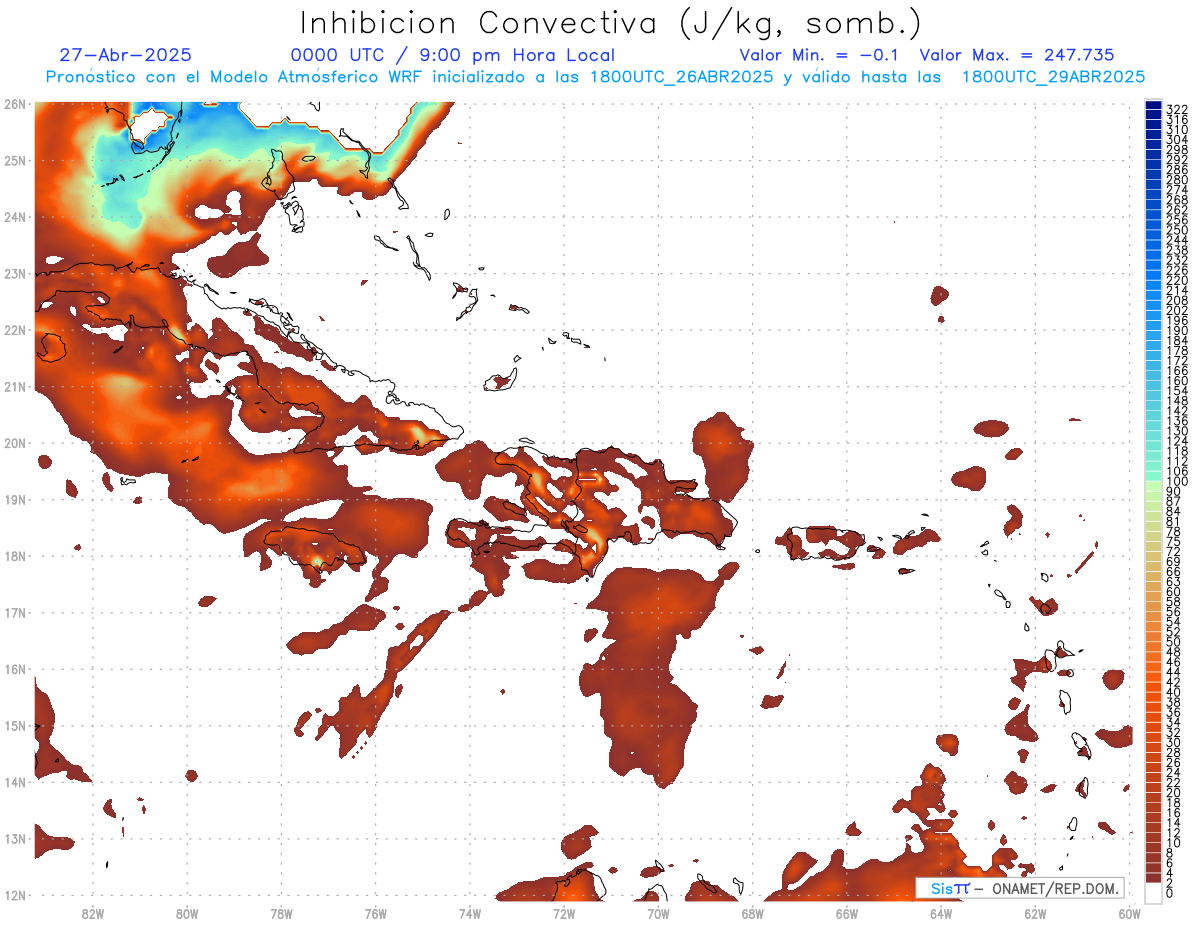The height and width of the screenshot is (927, 1200).
Task: Click the color scale value 0
Action: [x=1170, y=892]
